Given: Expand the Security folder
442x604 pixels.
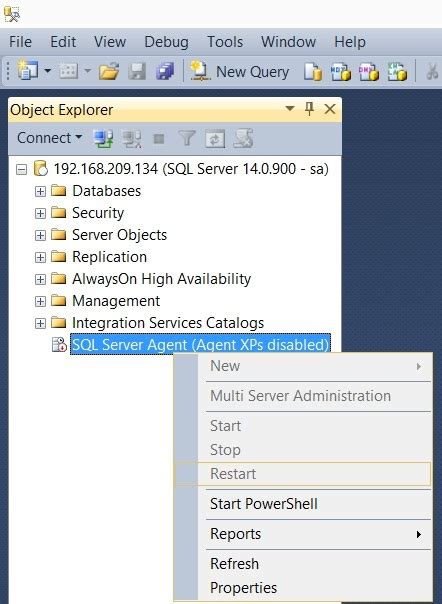Looking at the screenshot, I should pos(40,213).
